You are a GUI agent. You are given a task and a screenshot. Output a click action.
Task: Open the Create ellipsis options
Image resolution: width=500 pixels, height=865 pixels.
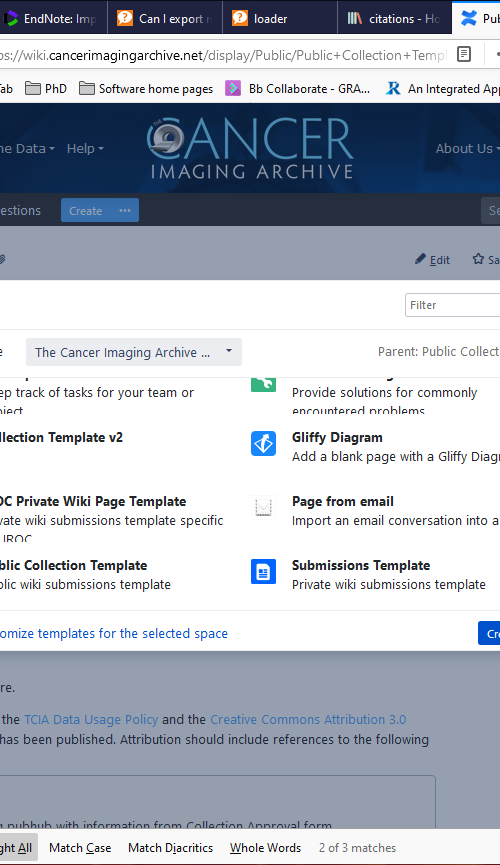click(125, 211)
